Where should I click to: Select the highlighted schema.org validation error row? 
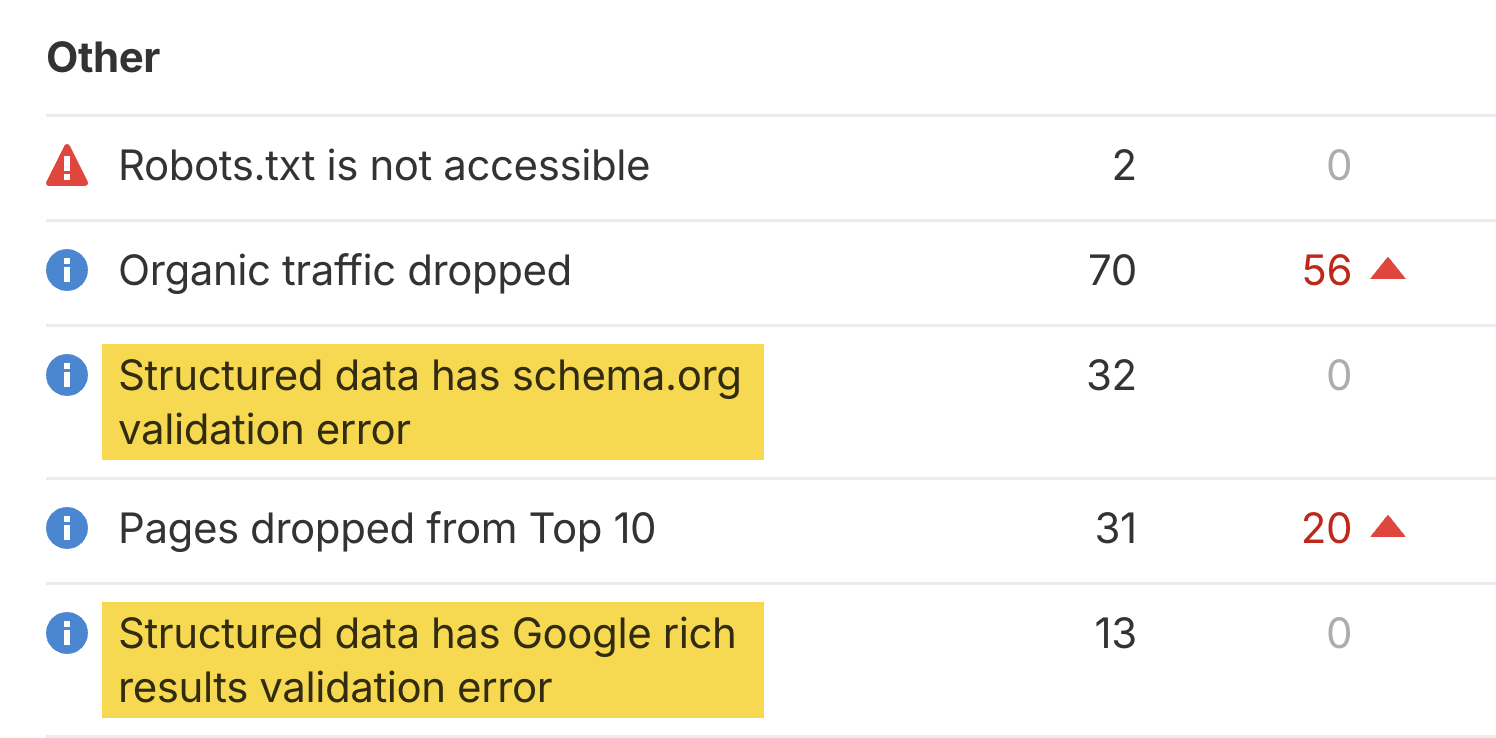(430, 401)
